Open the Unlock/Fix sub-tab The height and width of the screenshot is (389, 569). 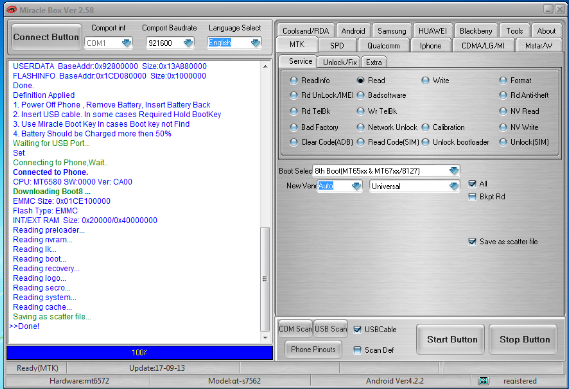tap(340, 62)
